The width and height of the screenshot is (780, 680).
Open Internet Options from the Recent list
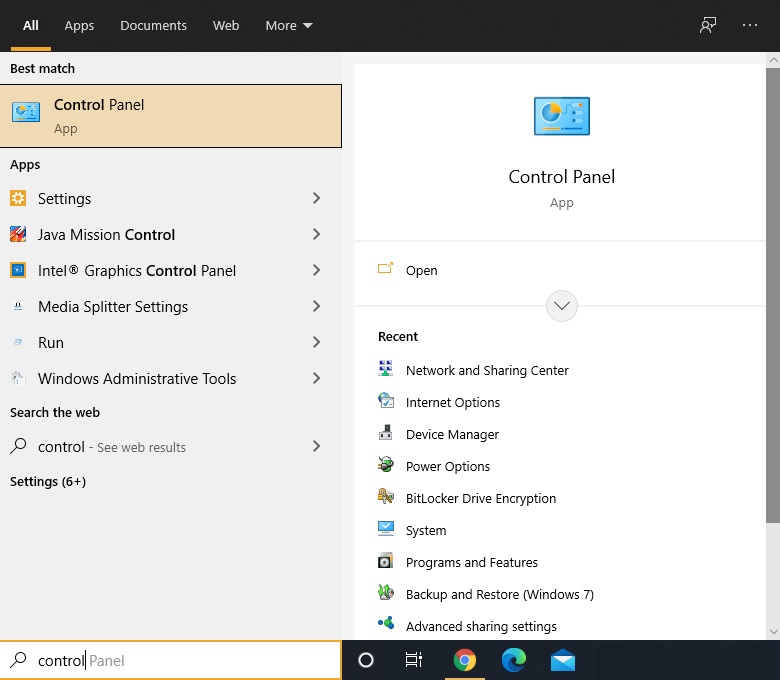pos(453,402)
